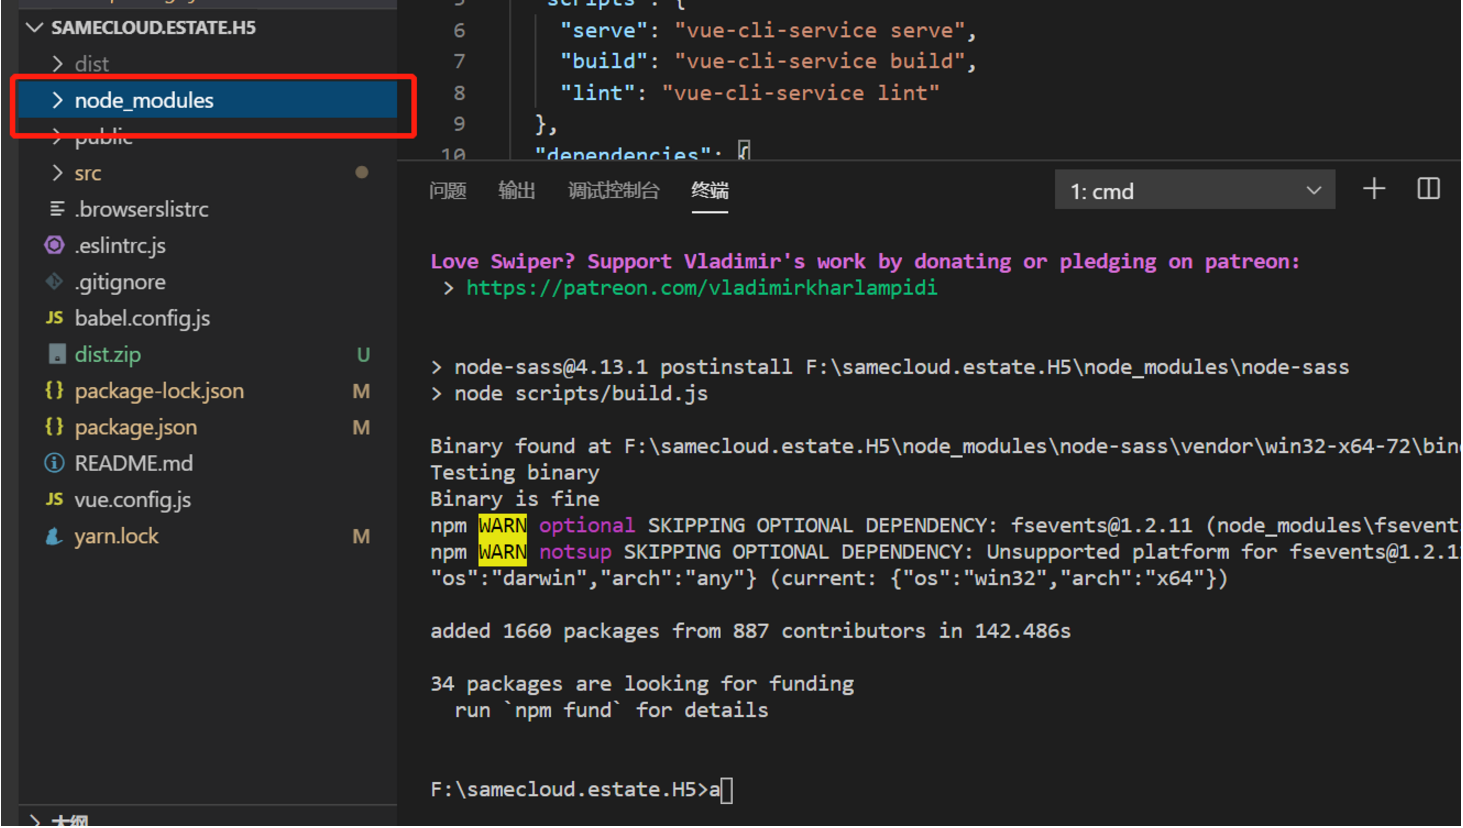Click line number 8 in the gutter

(x=459, y=93)
